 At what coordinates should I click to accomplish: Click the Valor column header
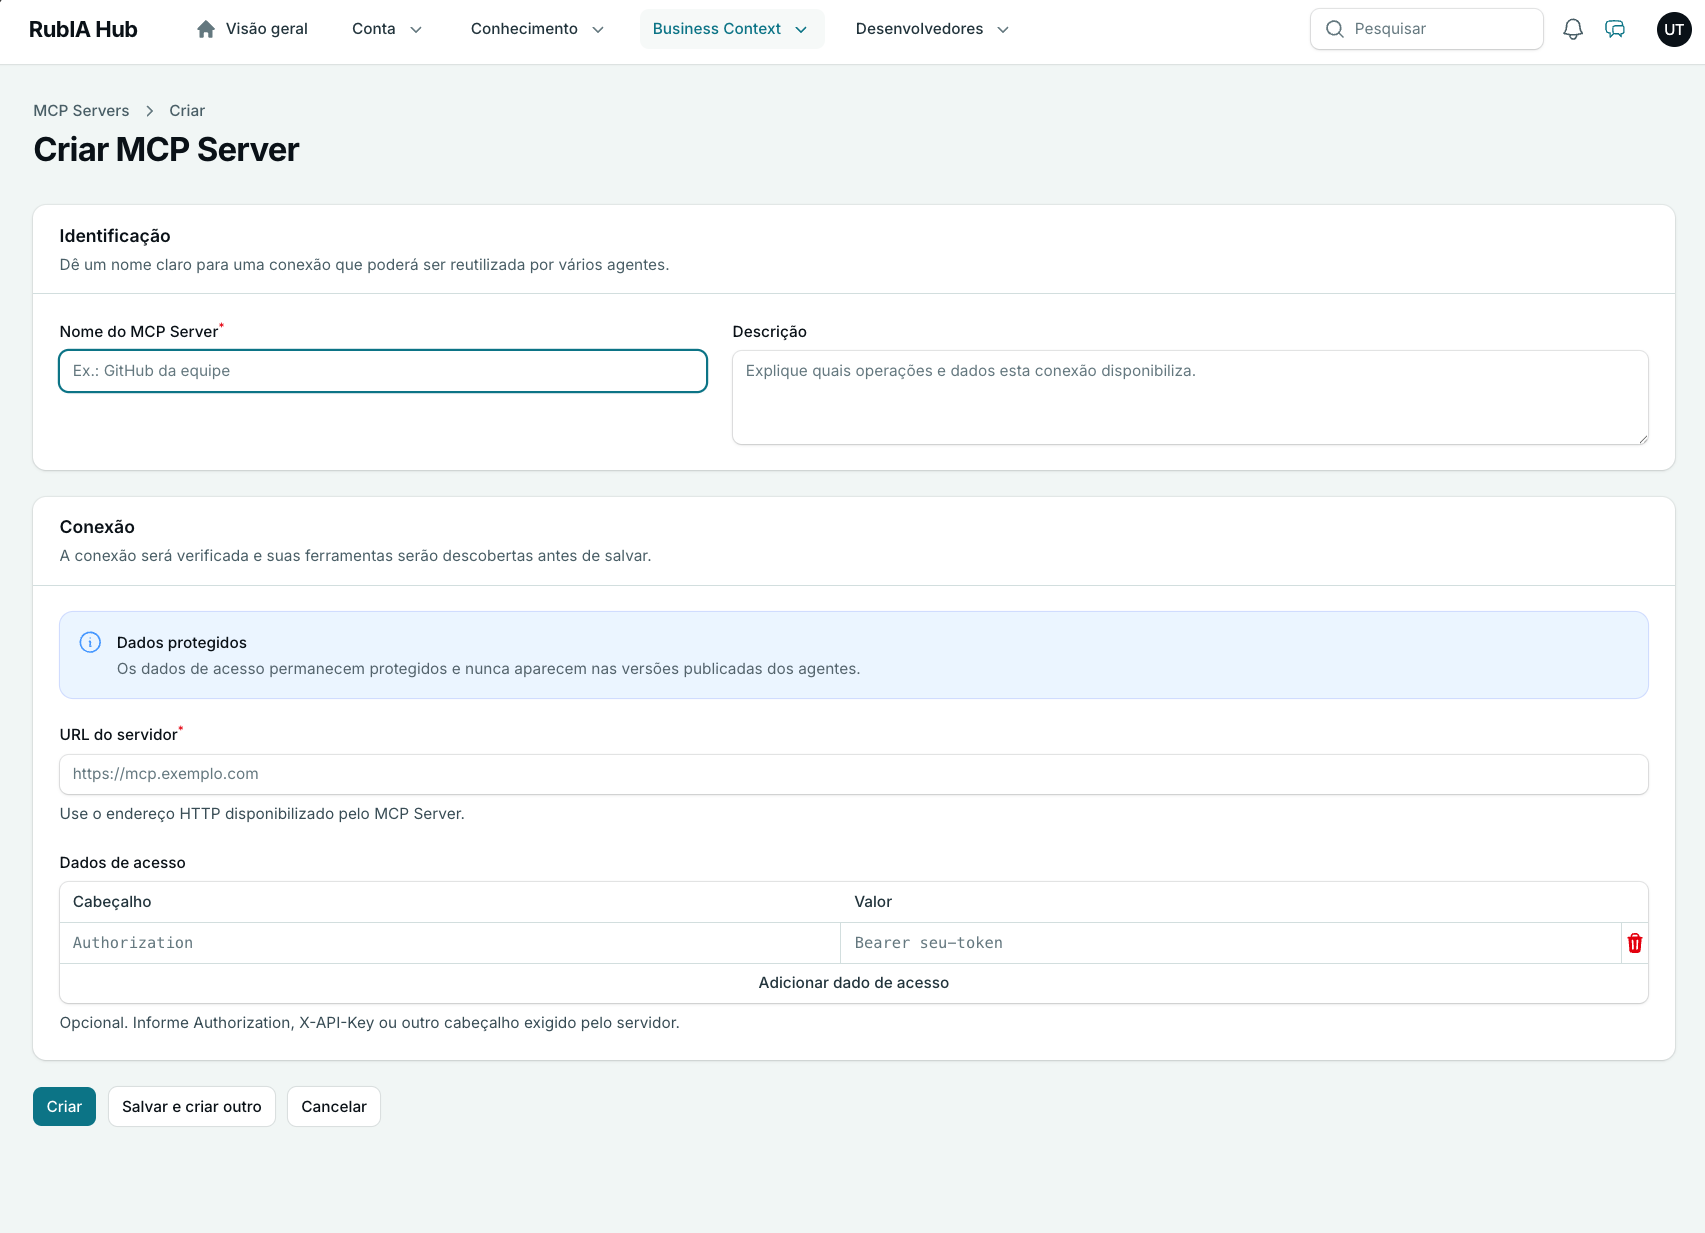tap(873, 901)
